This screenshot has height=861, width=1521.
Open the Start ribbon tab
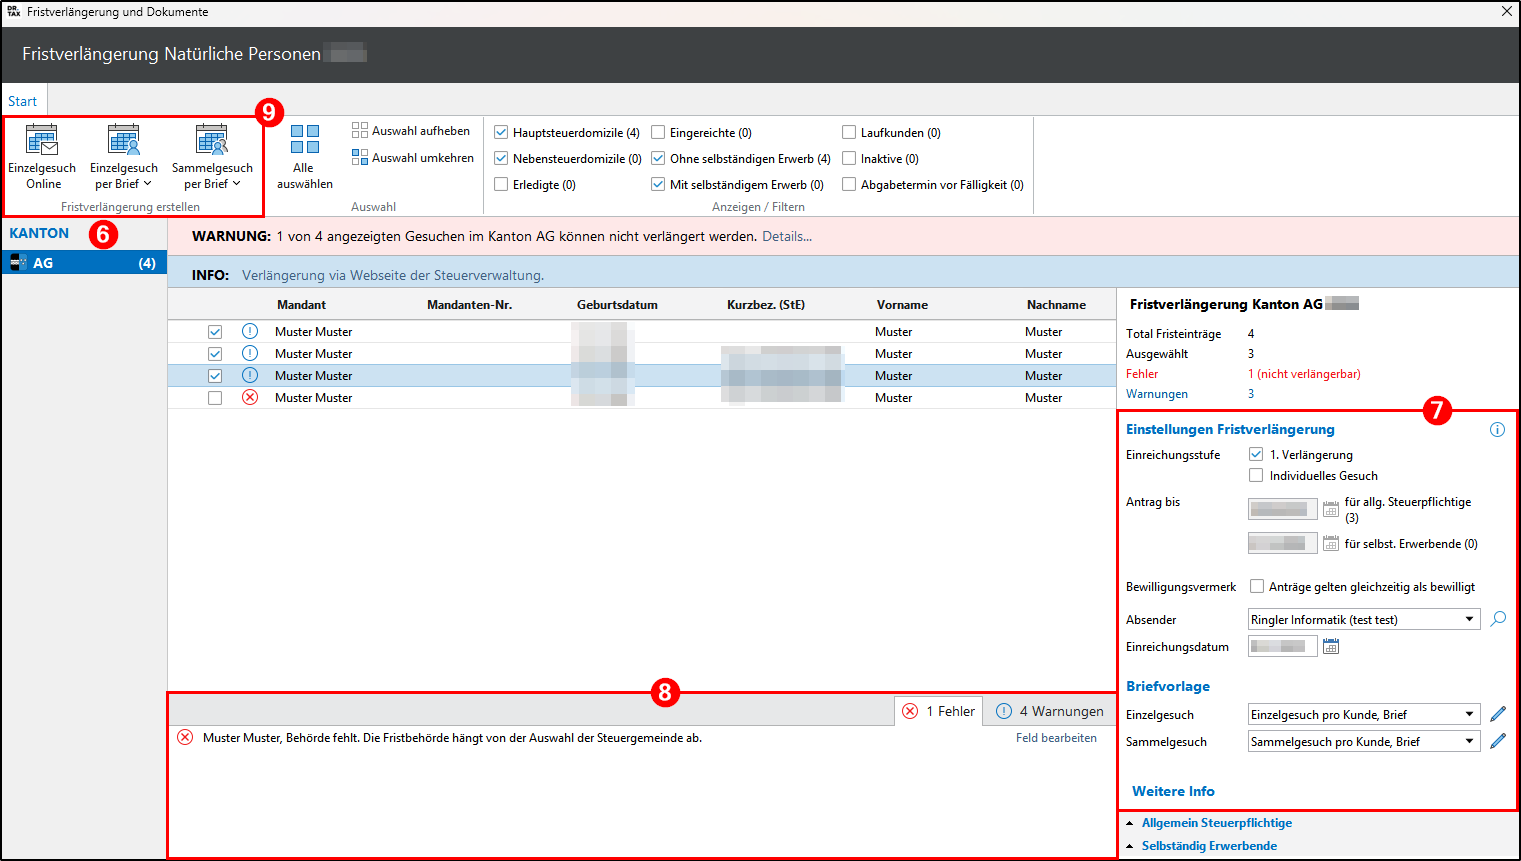click(x=23, y=101)
